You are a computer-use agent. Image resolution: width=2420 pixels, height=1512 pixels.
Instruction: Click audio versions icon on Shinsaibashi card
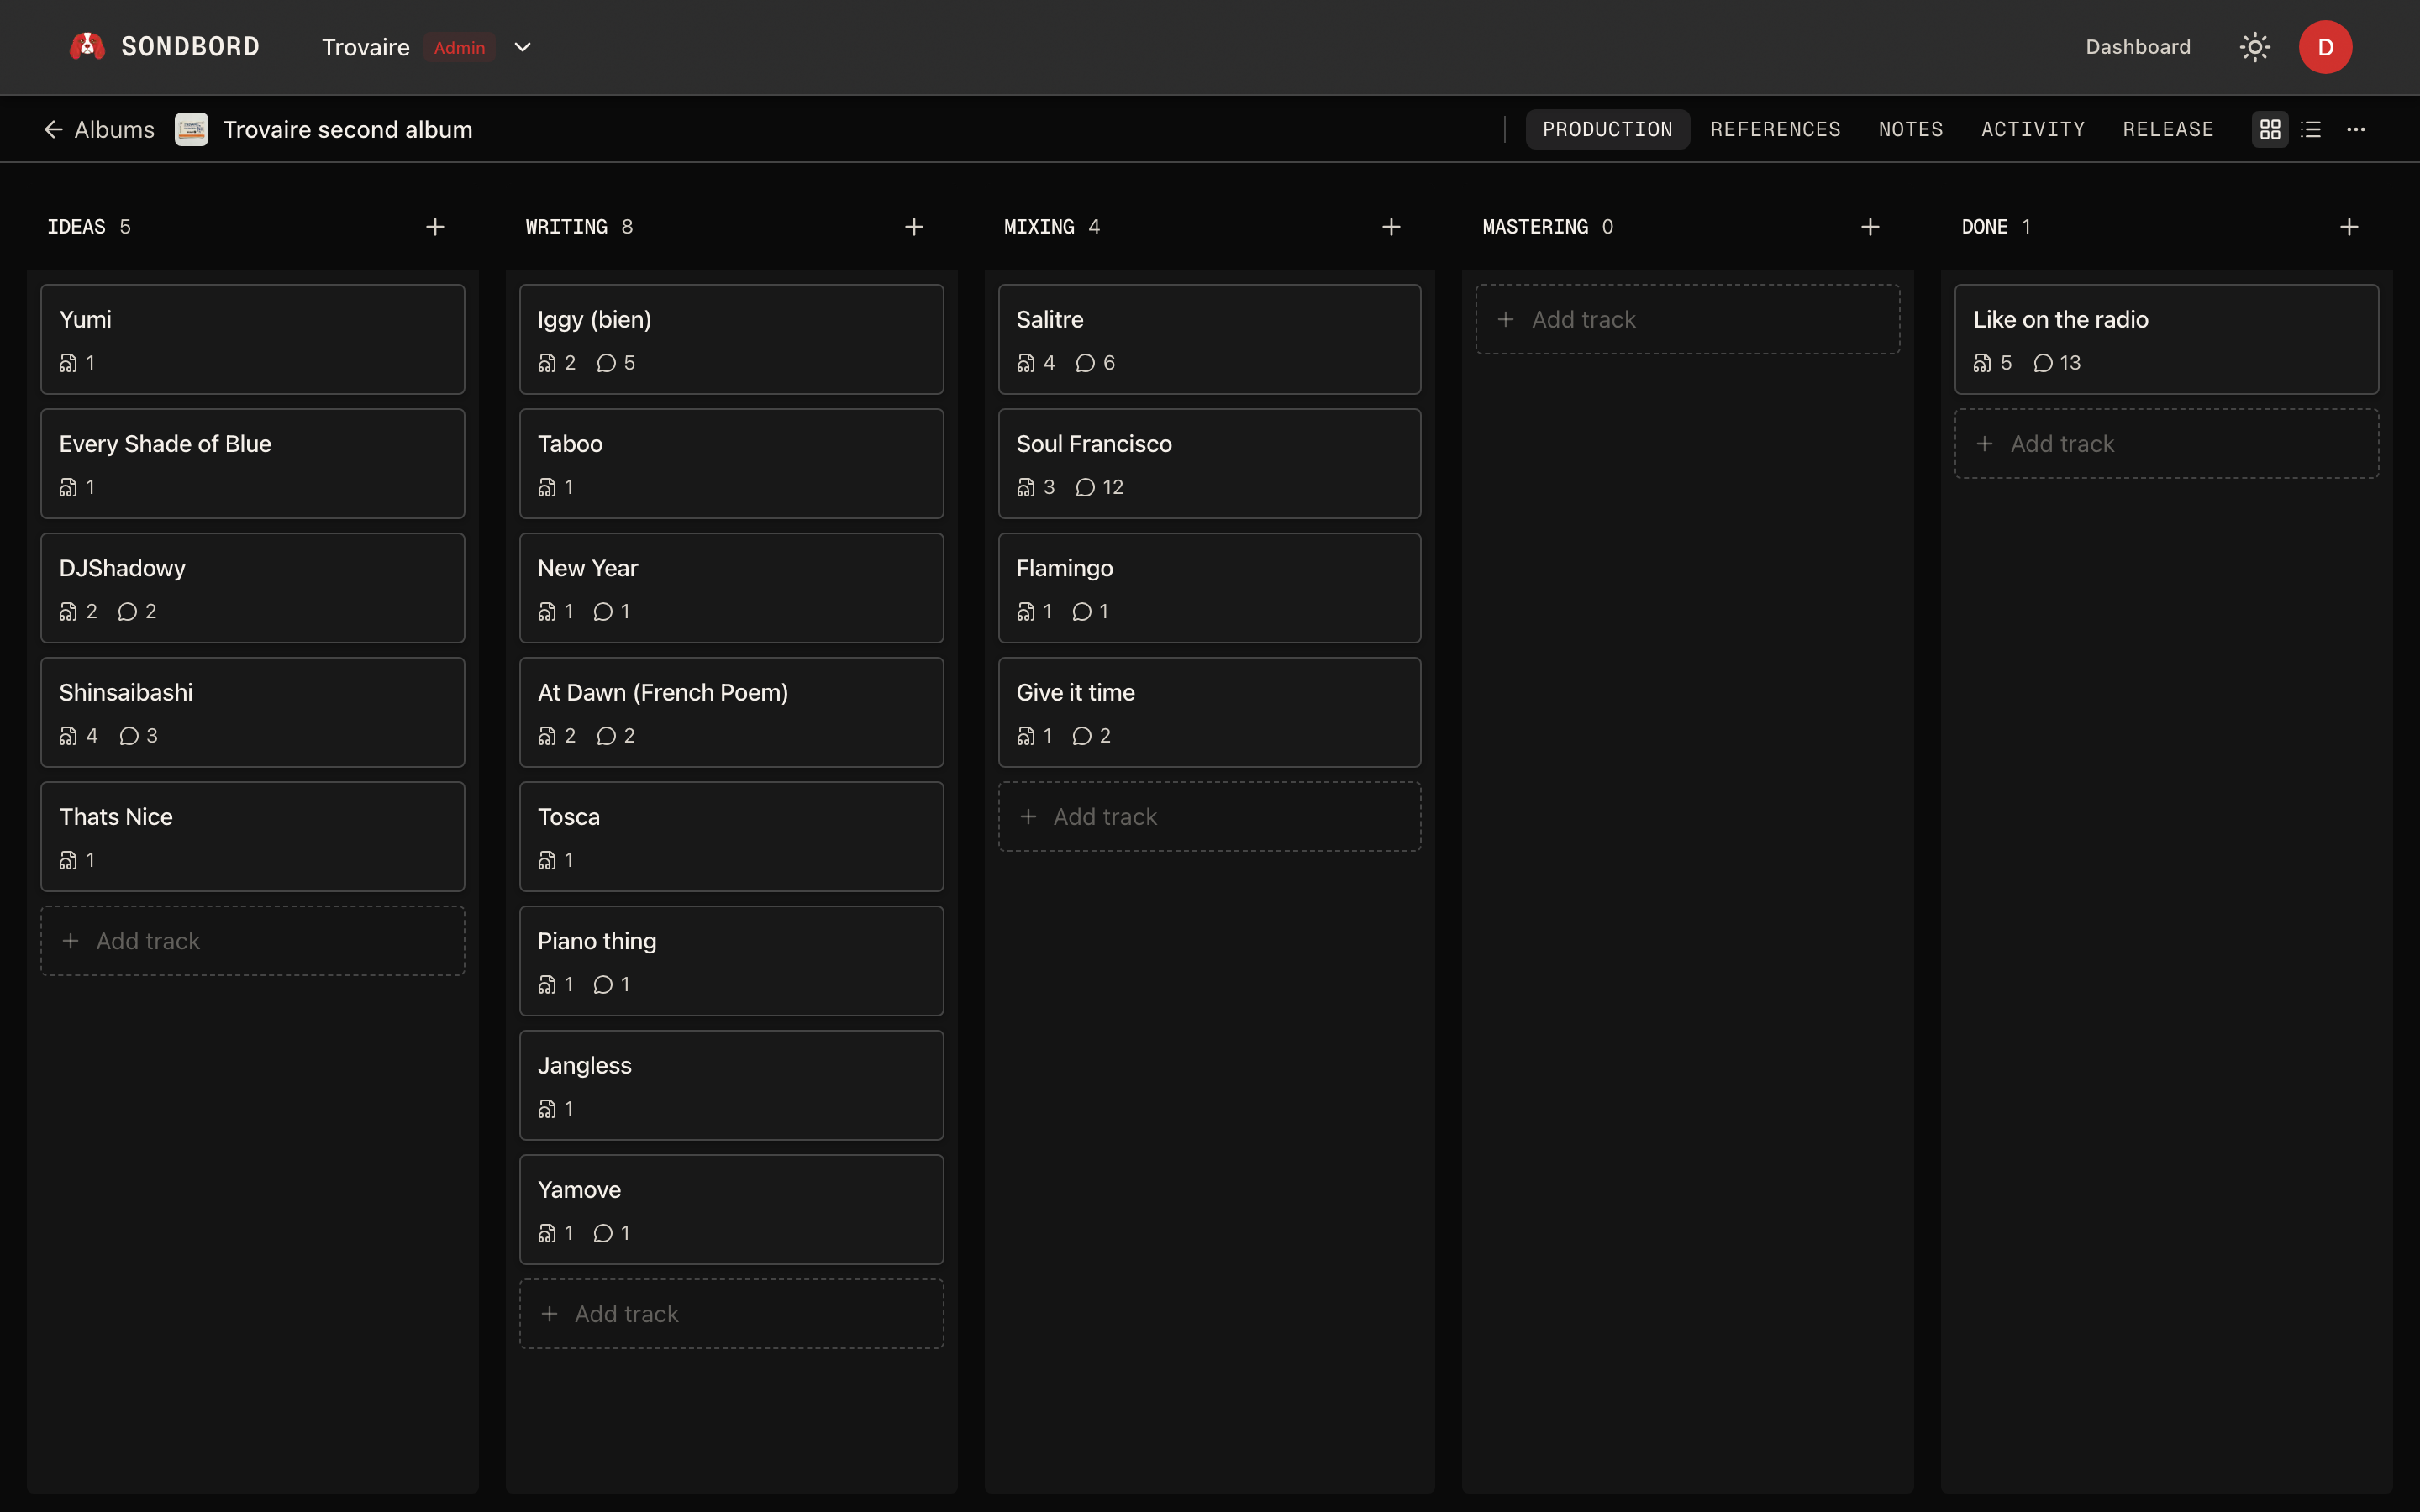(68, 736)
